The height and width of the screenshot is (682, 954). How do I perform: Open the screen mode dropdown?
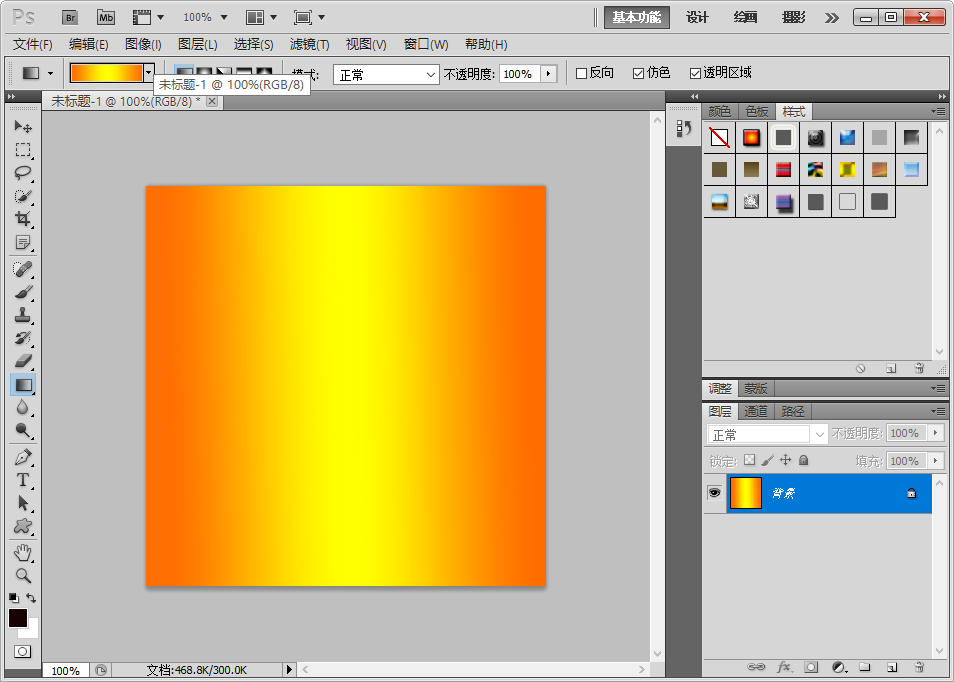(x=309, y=18)
